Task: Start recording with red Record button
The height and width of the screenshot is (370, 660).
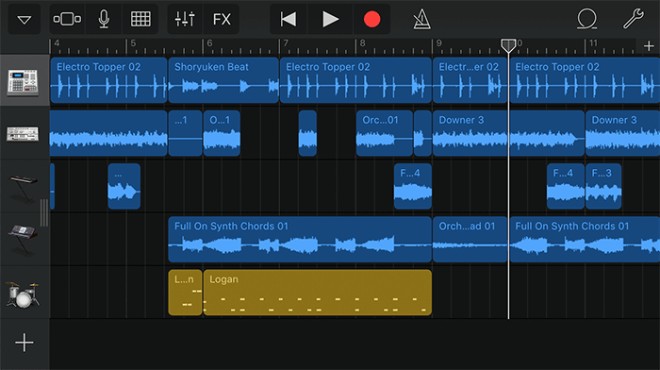Action: coord(372,19)
